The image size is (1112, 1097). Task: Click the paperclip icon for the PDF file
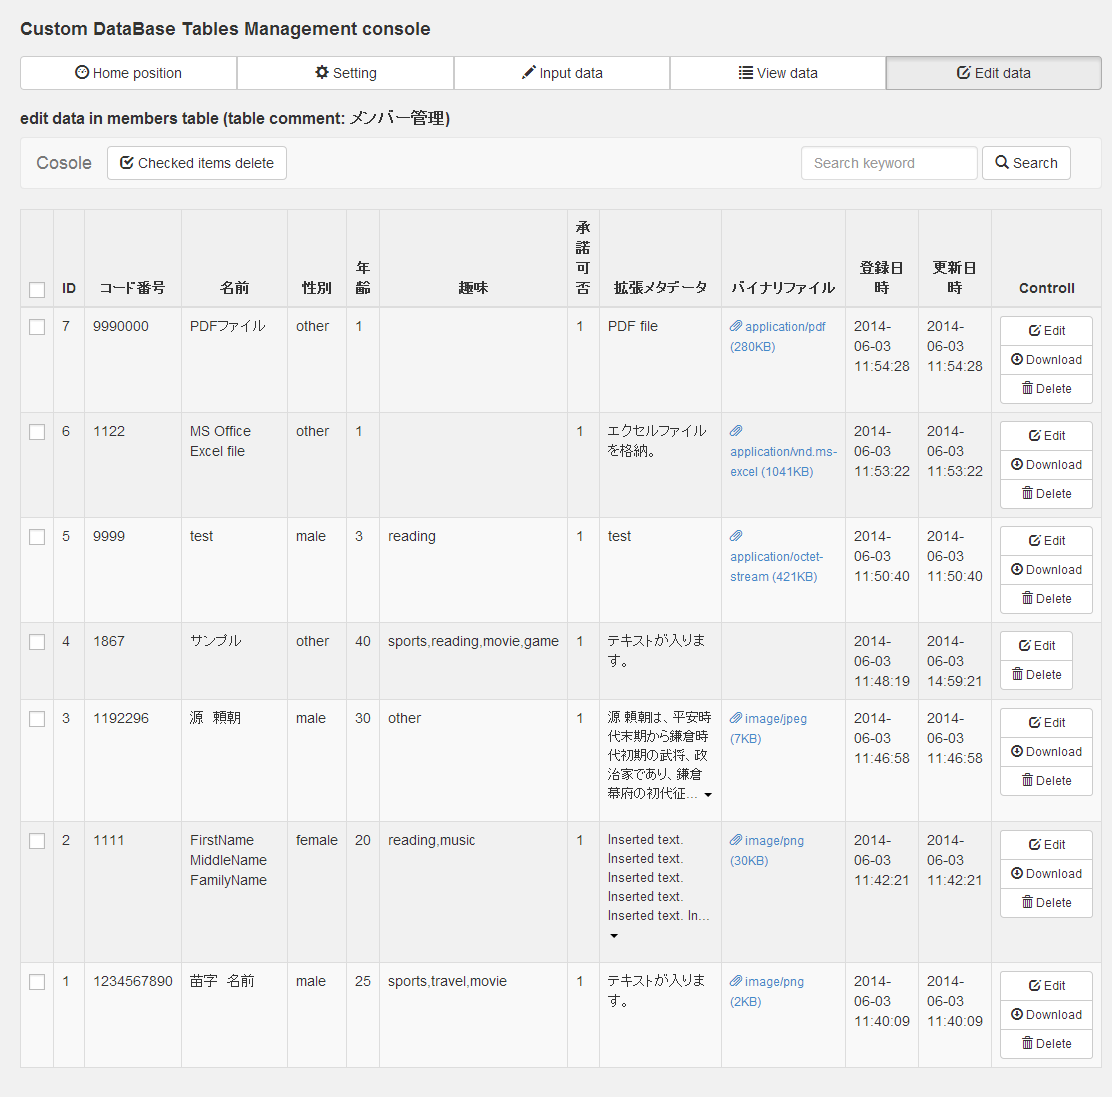click(736, 326)
